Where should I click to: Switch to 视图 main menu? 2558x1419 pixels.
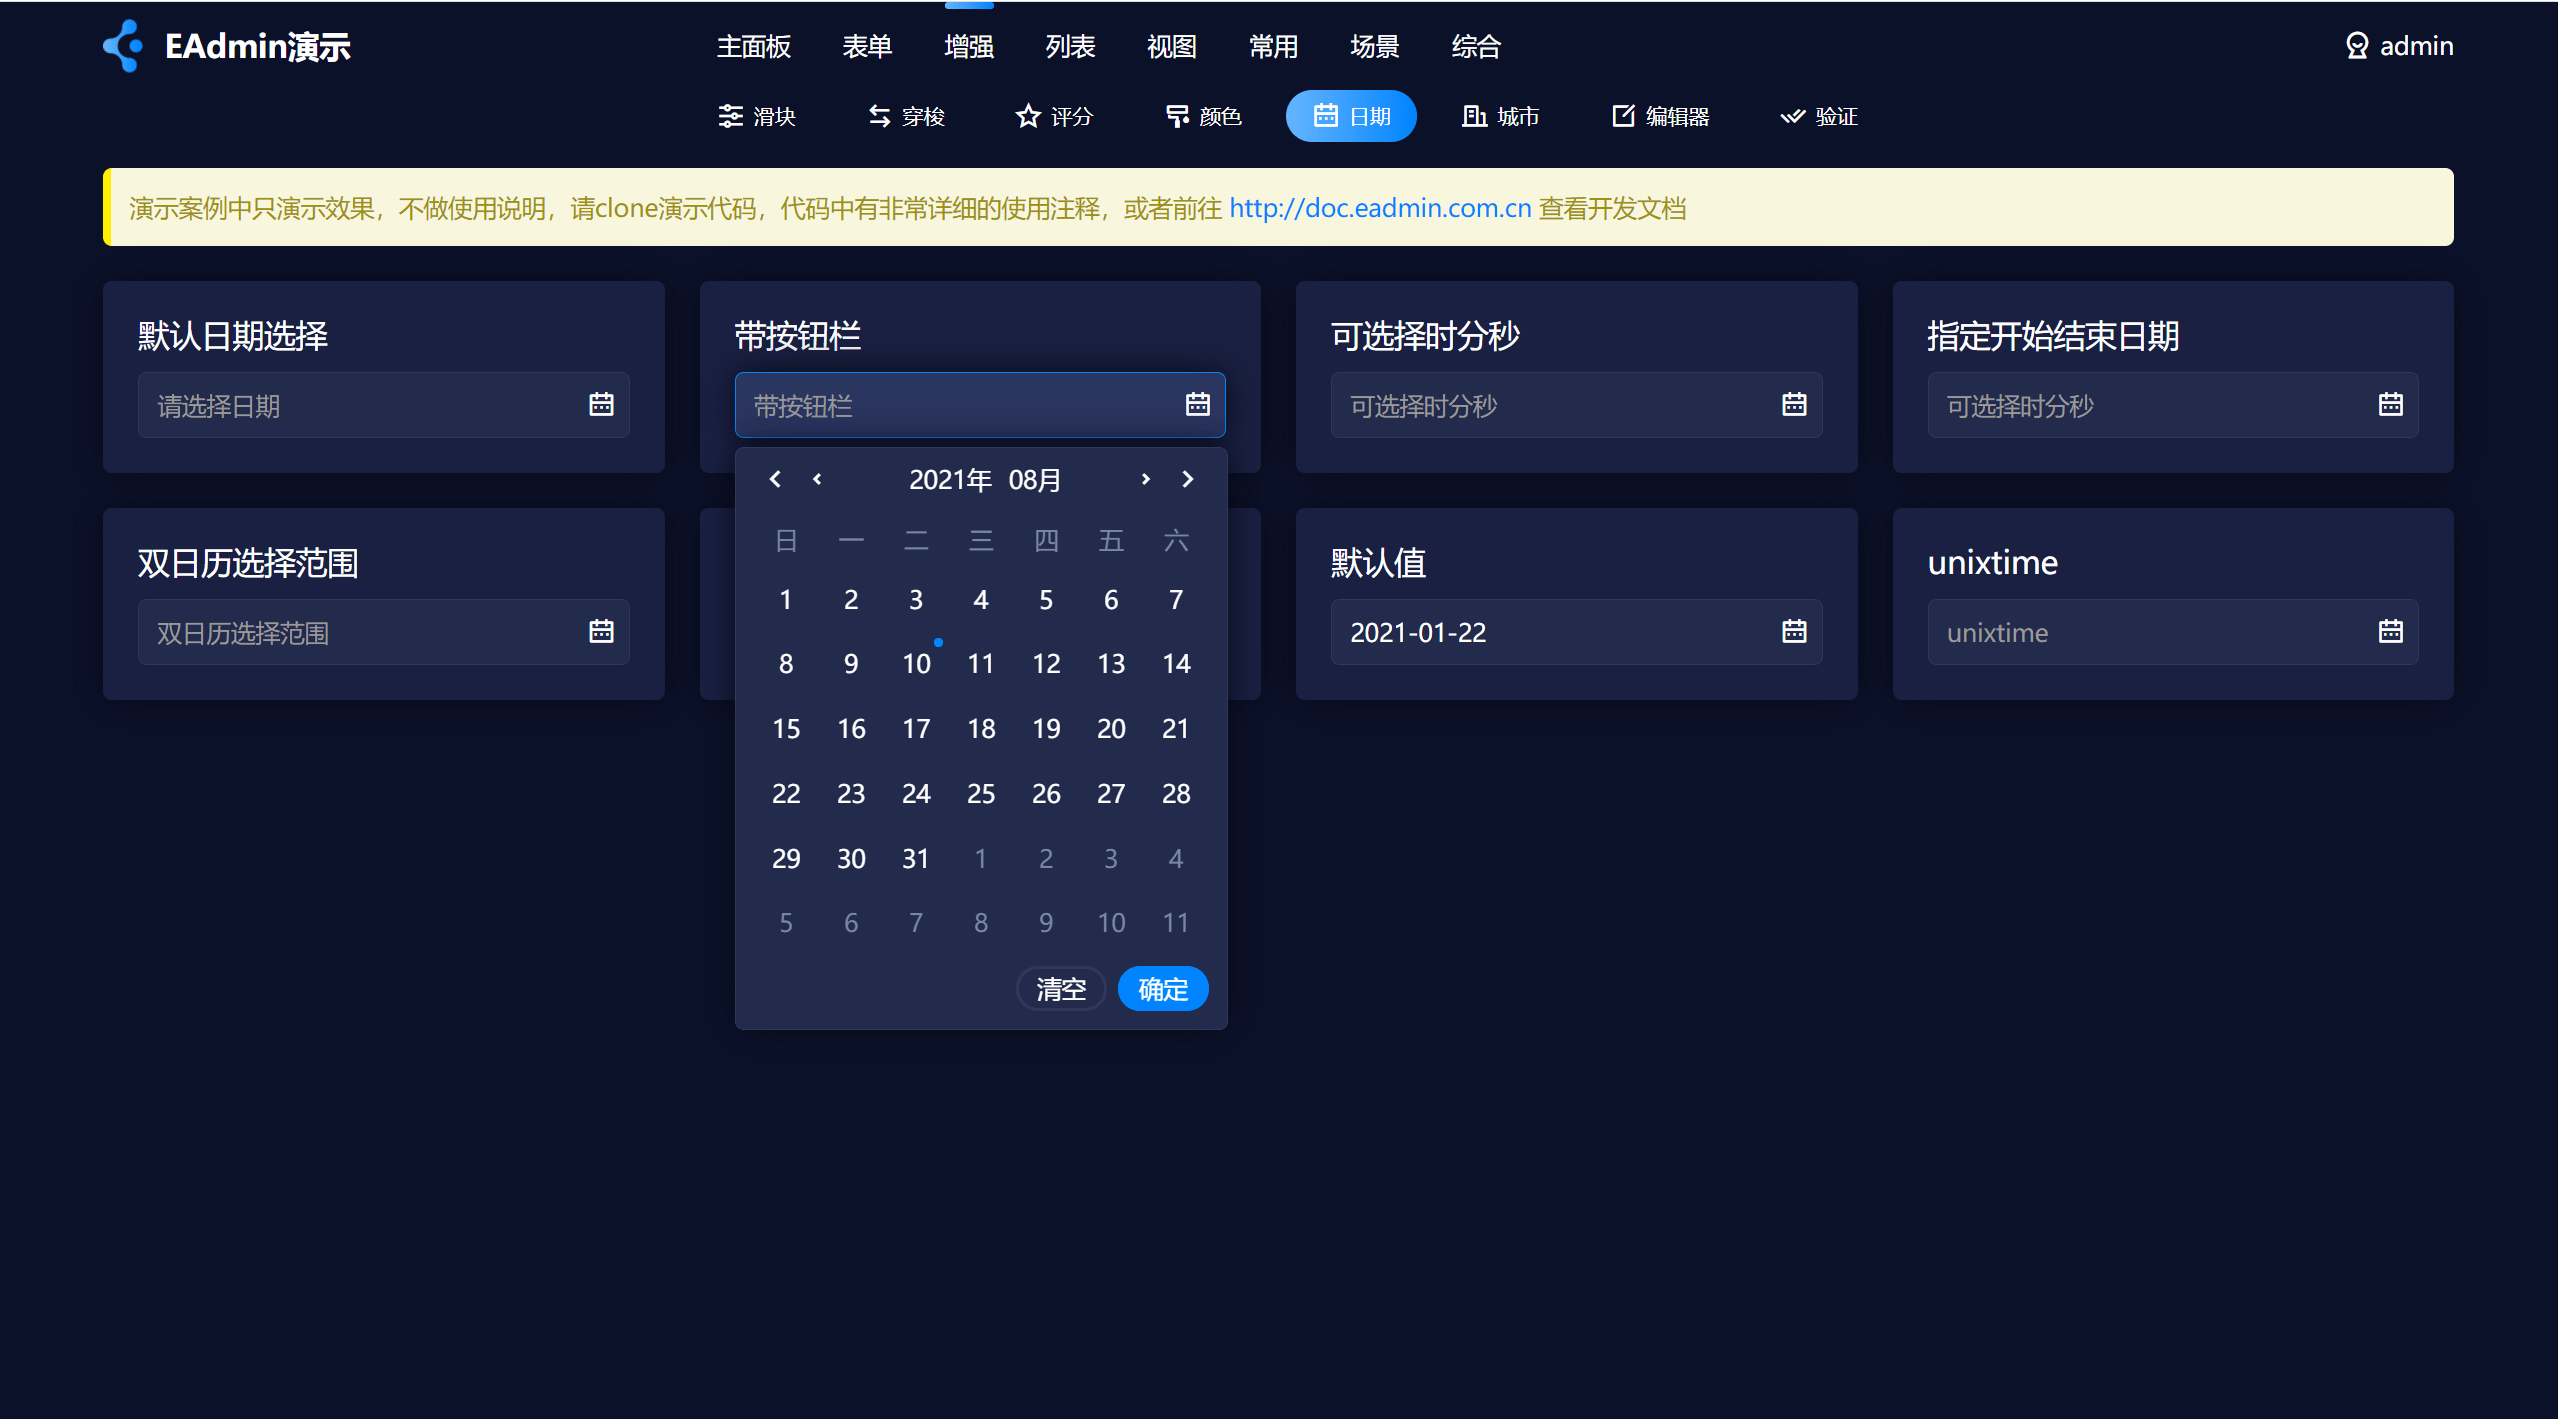tap(1172, 46)
